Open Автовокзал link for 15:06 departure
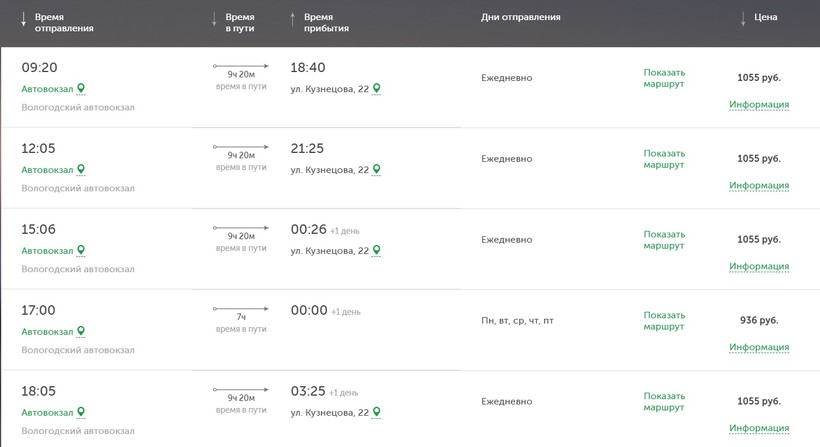This screenshot has height=447, width=820. 47,251
